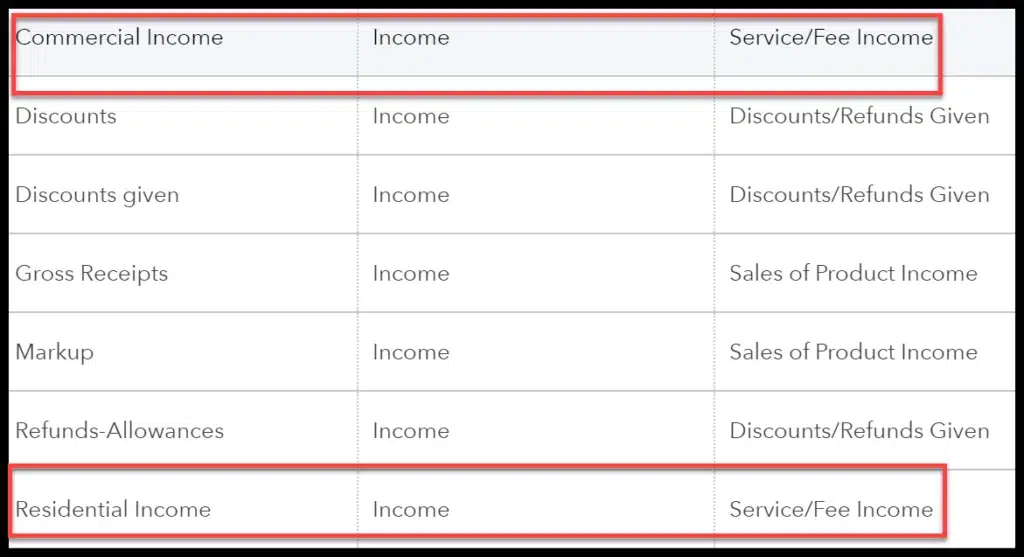Click Discounts/Refunds Given in Refunds-Allowances row
1024x557 pixels.
(859, 431)
